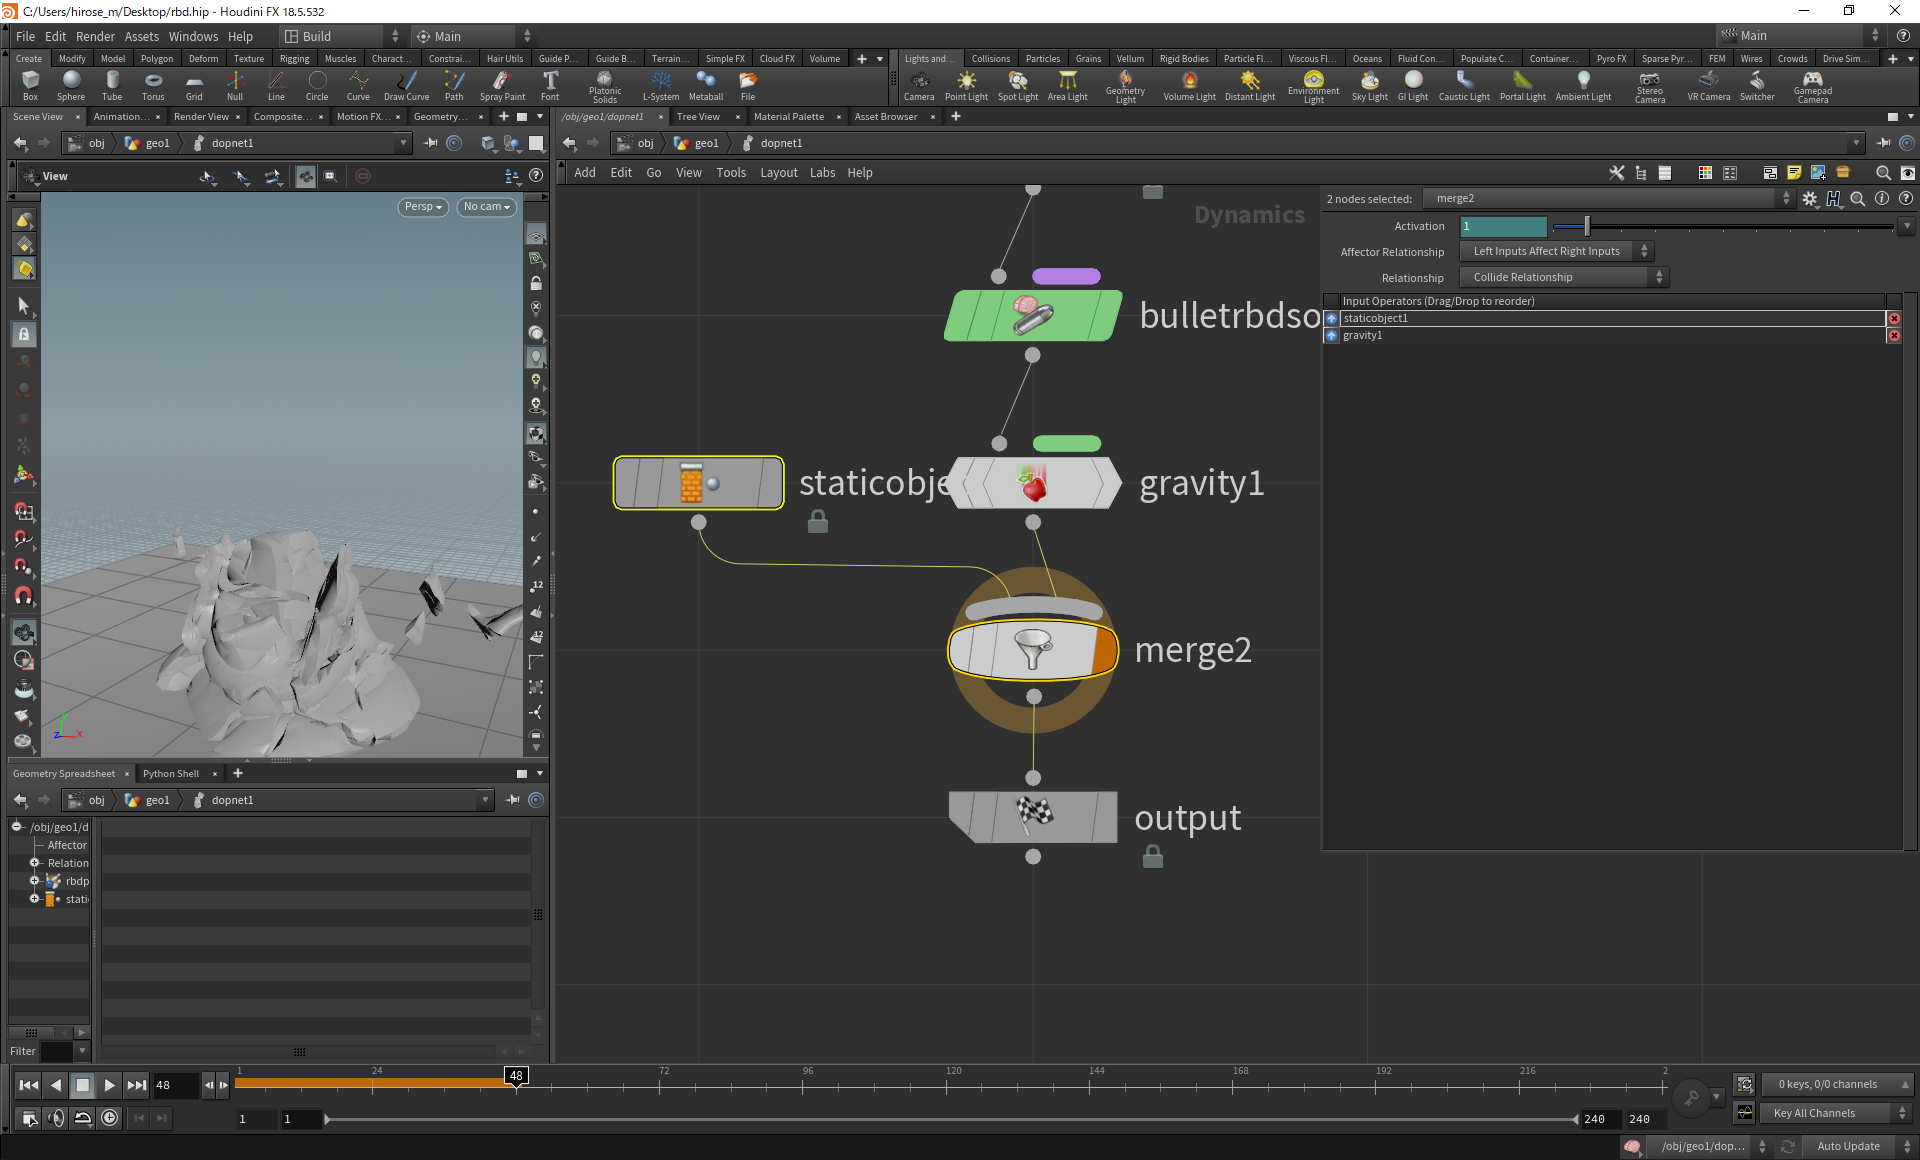Select the gravity1 node

(x=1033, y=483)
